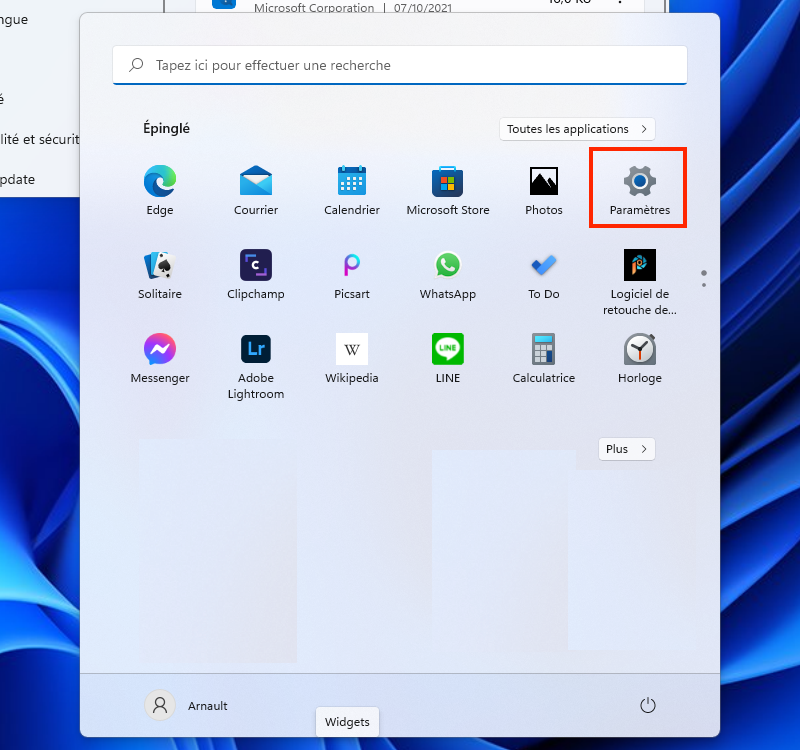Click the Épinglé section heading
The width and height of the screenshot is (800, 750).
point(166,128)
